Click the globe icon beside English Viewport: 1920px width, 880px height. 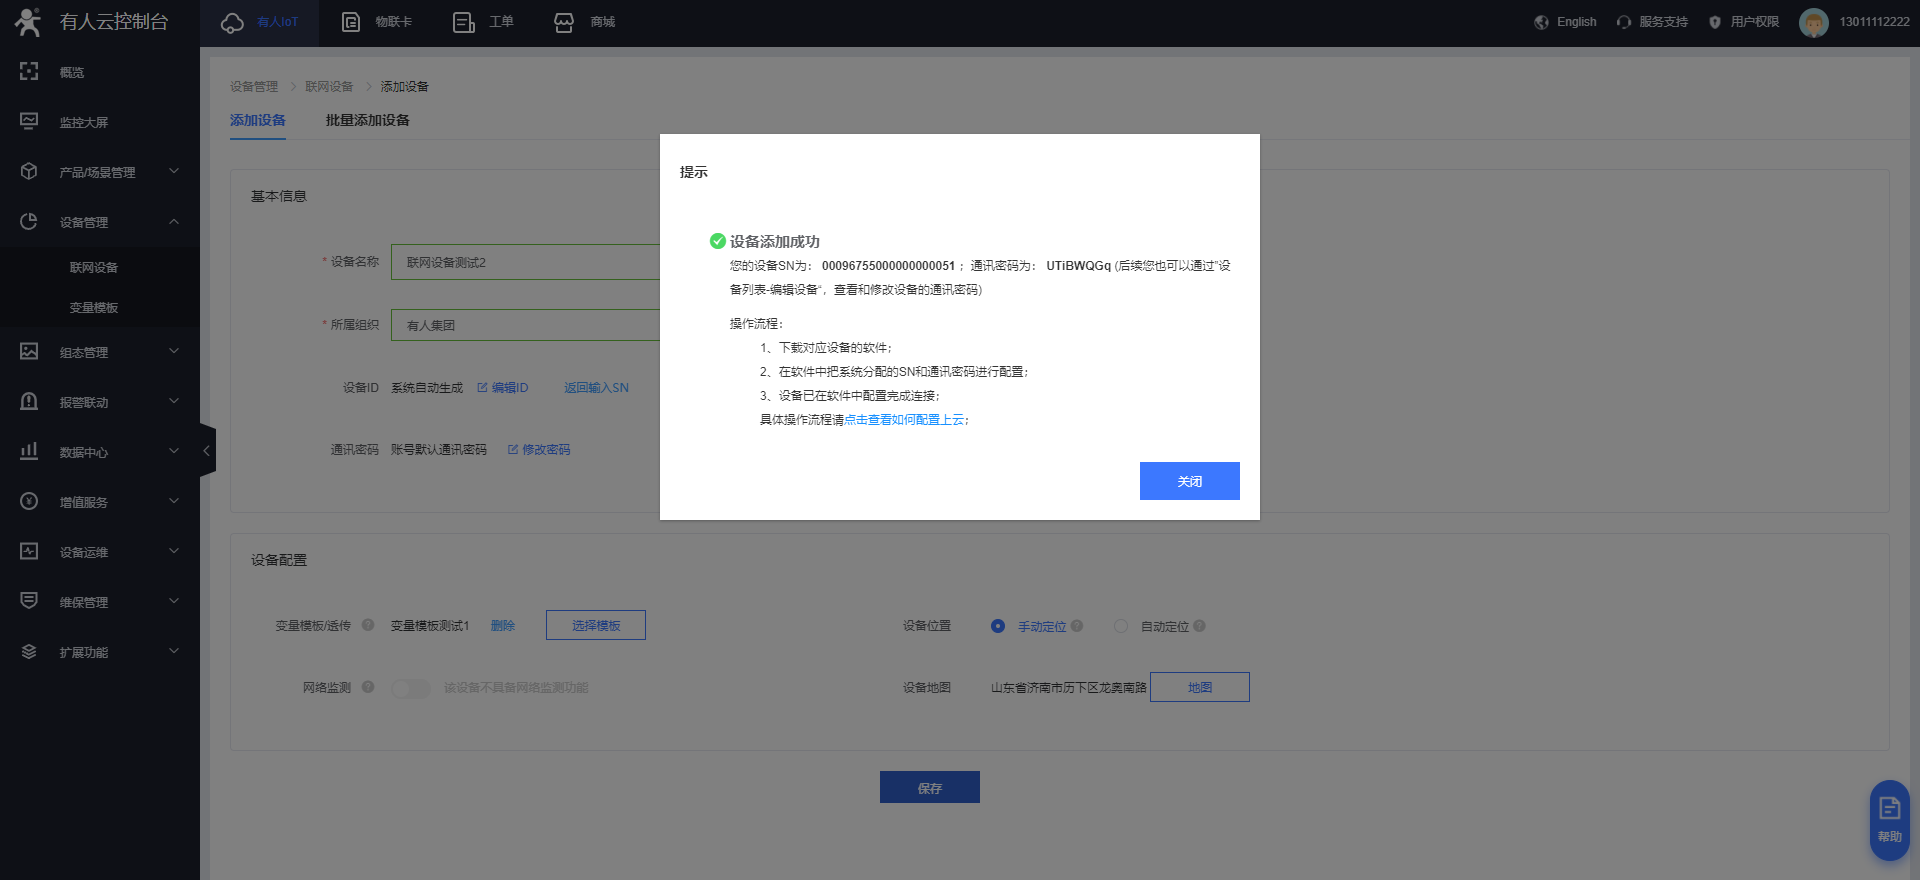[x=1541, y=22]
